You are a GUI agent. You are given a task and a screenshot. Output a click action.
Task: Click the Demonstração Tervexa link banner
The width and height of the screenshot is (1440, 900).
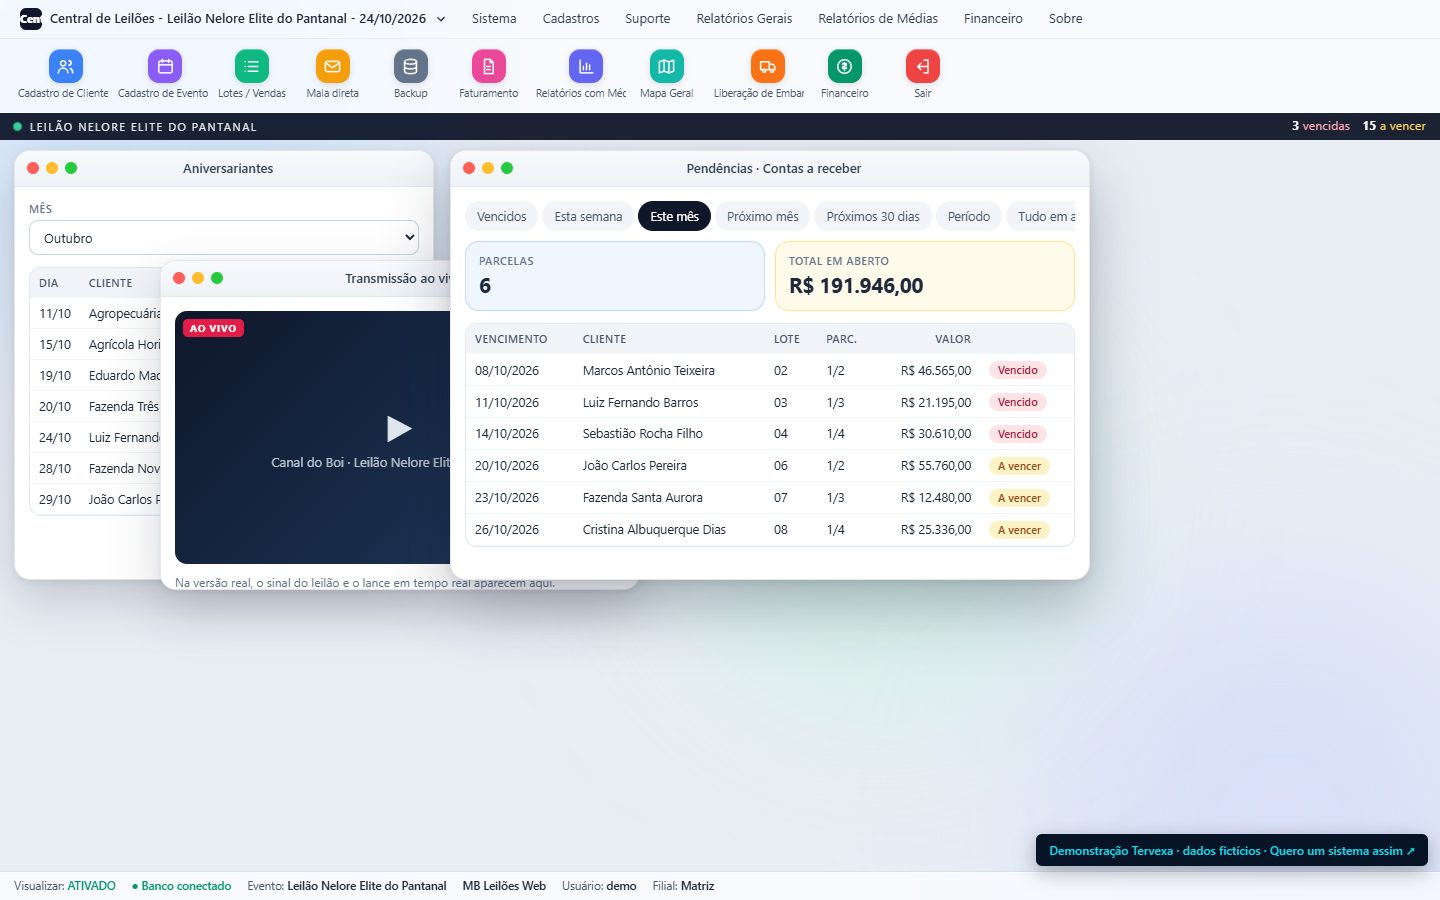pyautogui.click(x=1232, y=851)
